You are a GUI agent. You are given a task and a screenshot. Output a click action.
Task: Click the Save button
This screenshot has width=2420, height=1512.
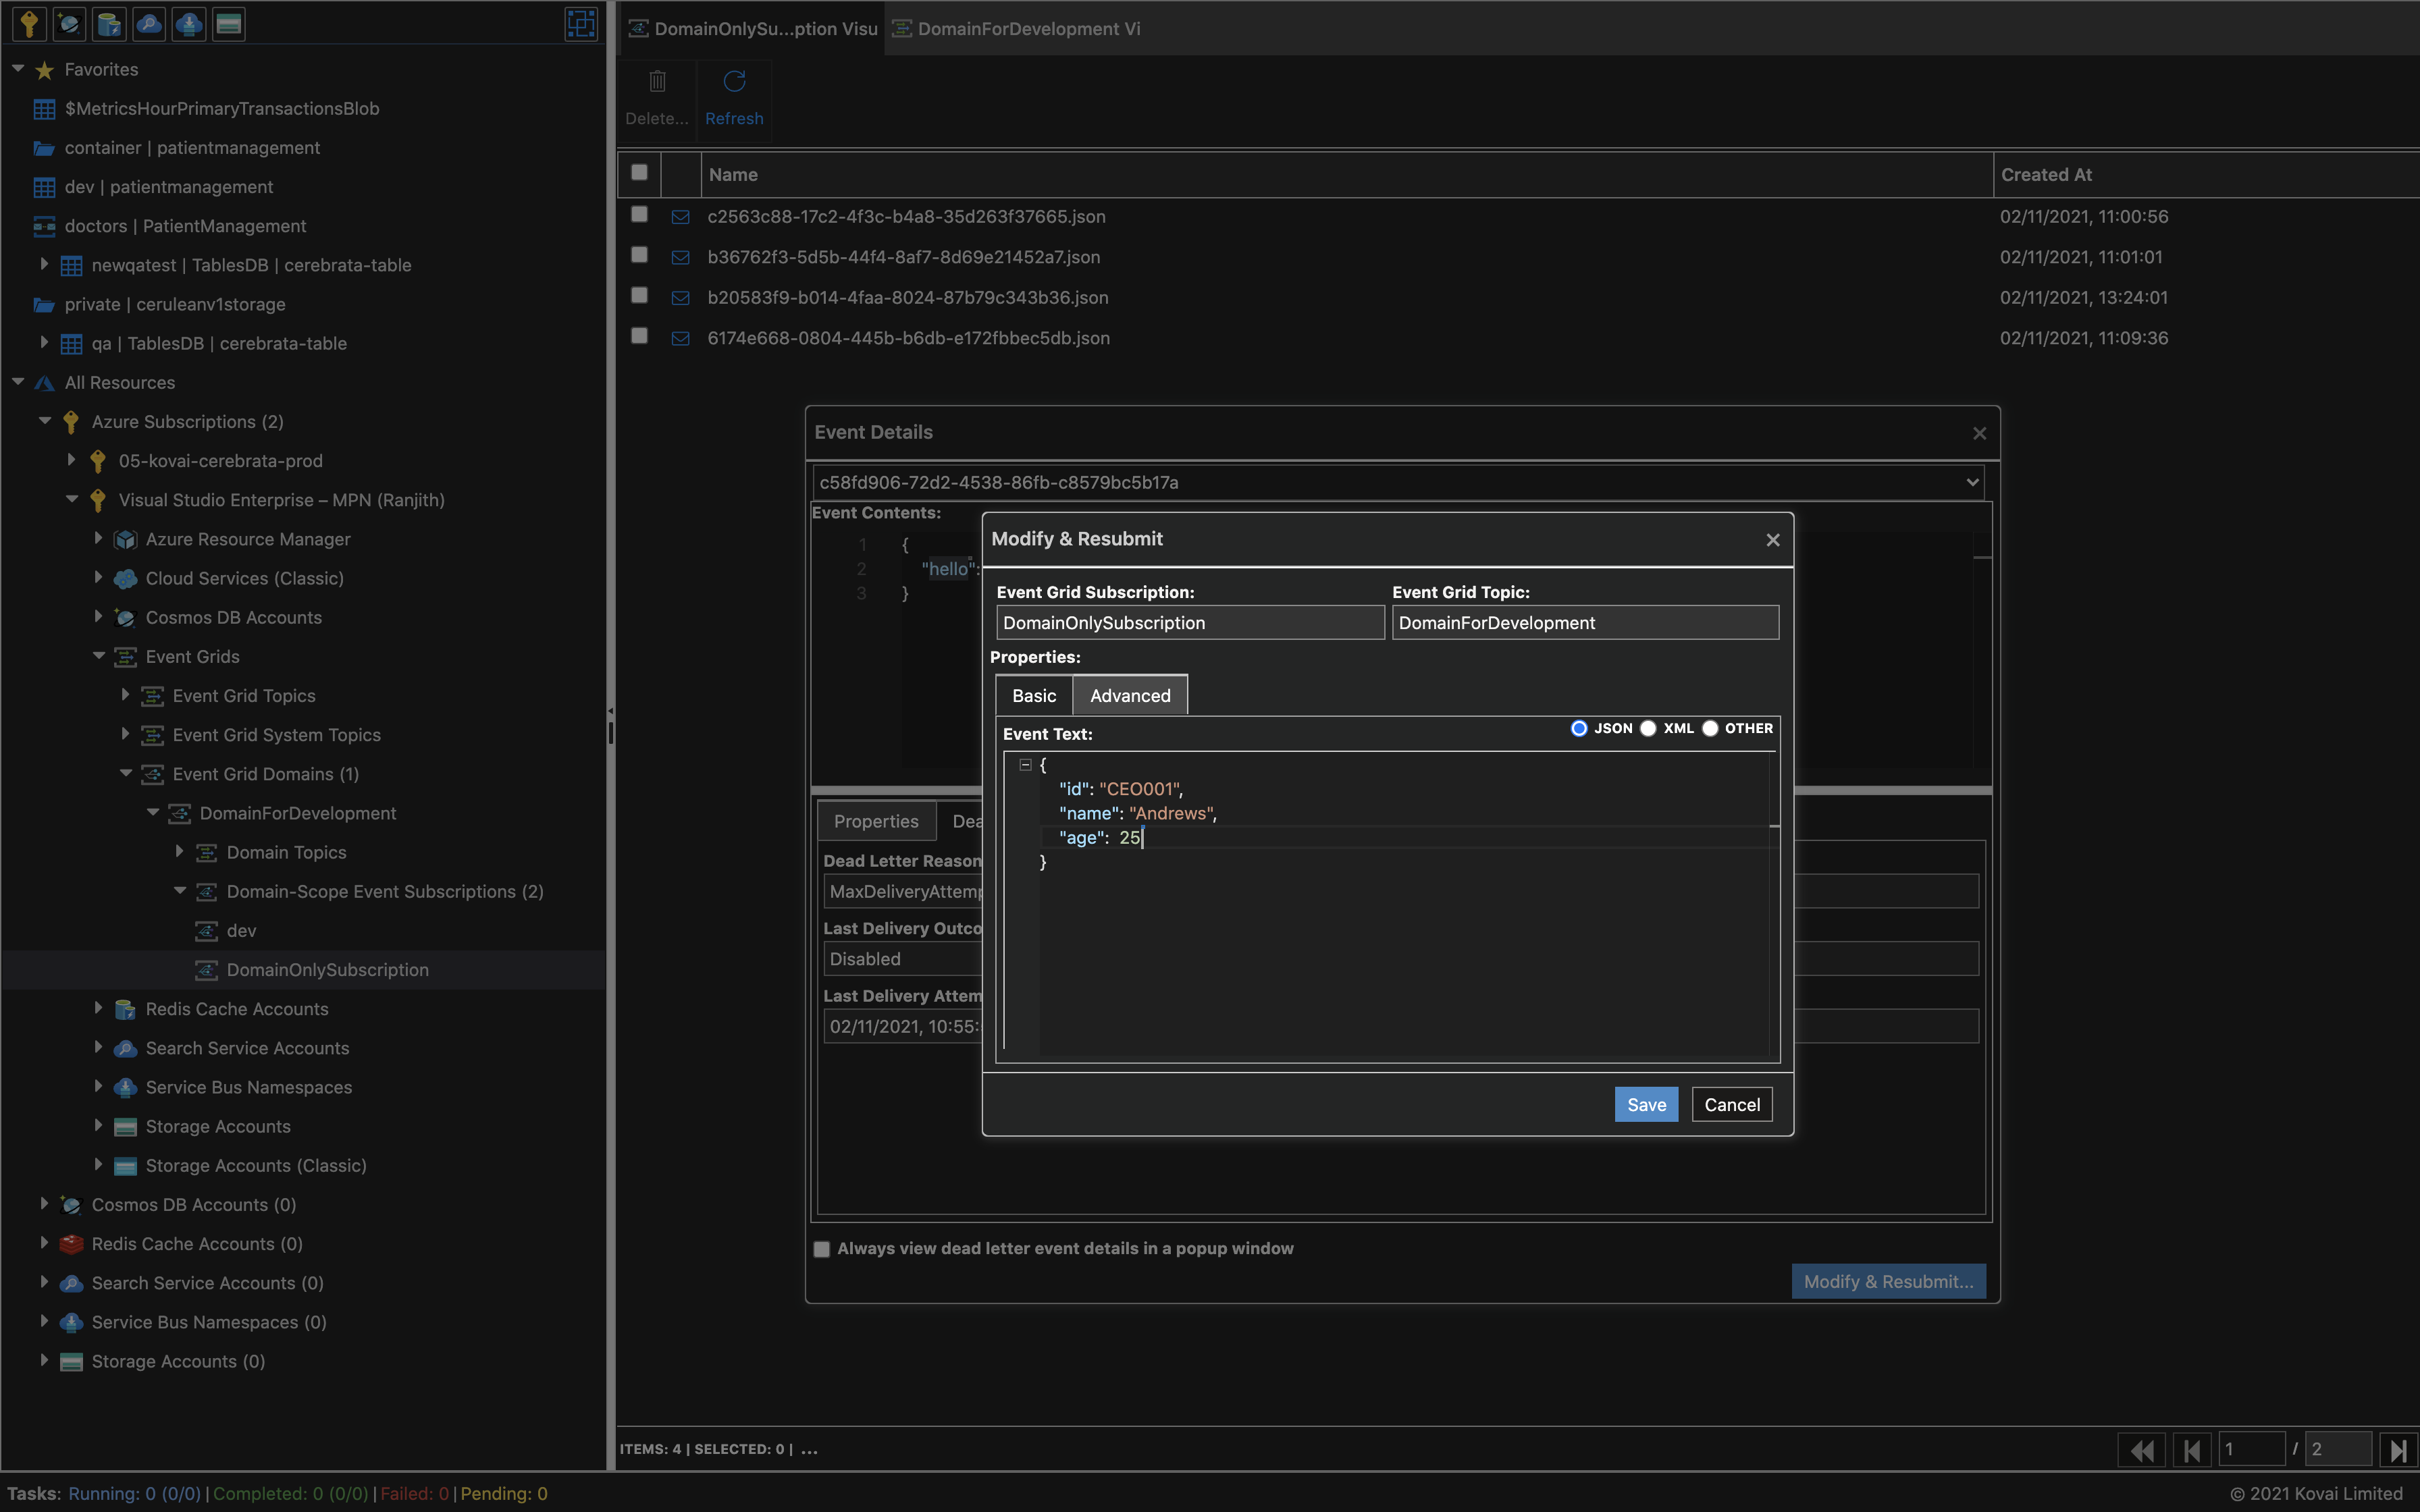click(1646, 1105)
